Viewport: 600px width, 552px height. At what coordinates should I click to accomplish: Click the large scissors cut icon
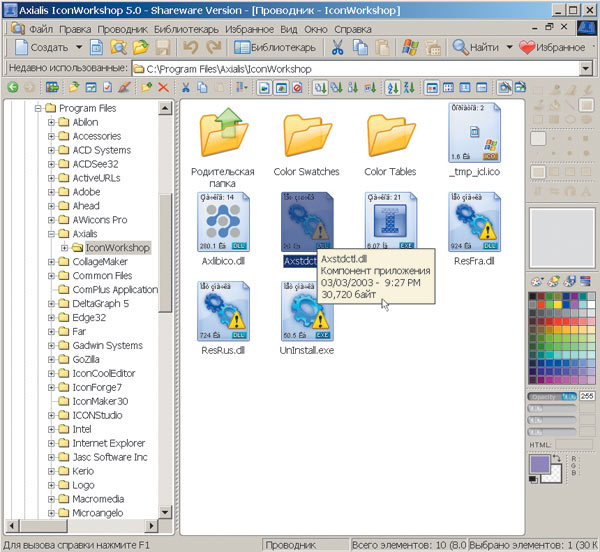337,47
